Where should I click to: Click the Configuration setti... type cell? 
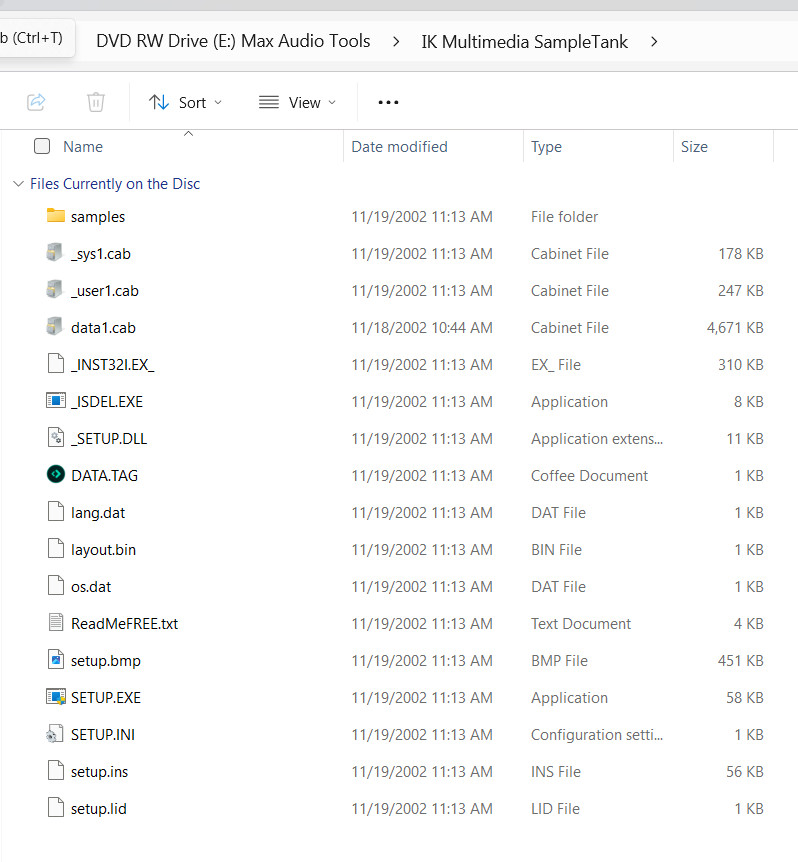pyautogui.click(x=597, y=734)
